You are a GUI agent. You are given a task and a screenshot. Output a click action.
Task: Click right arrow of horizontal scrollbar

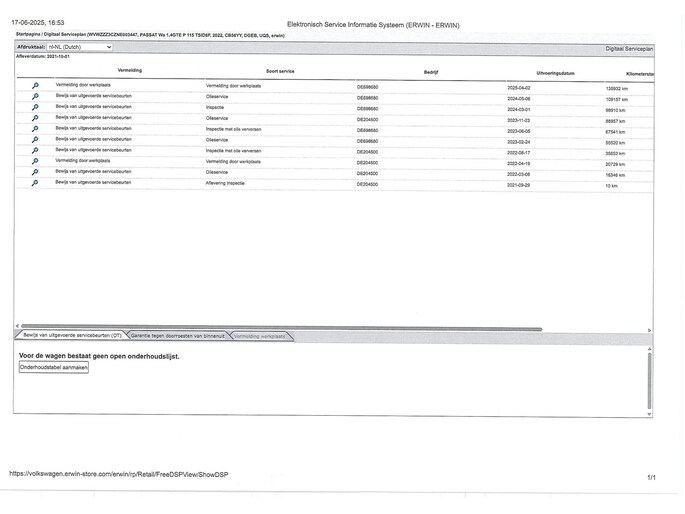coord(649,328)
